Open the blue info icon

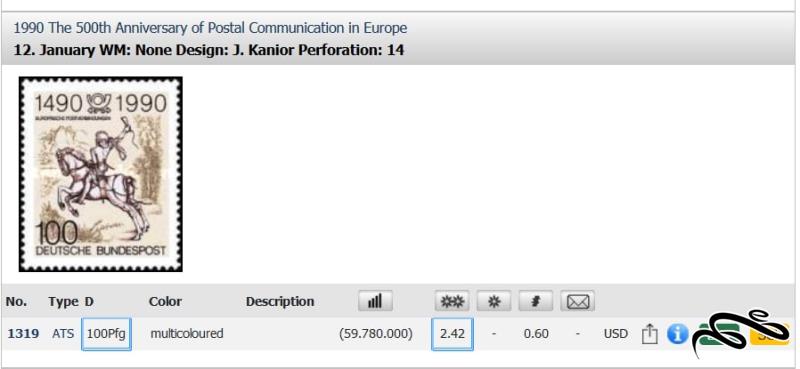click(678, 334)
